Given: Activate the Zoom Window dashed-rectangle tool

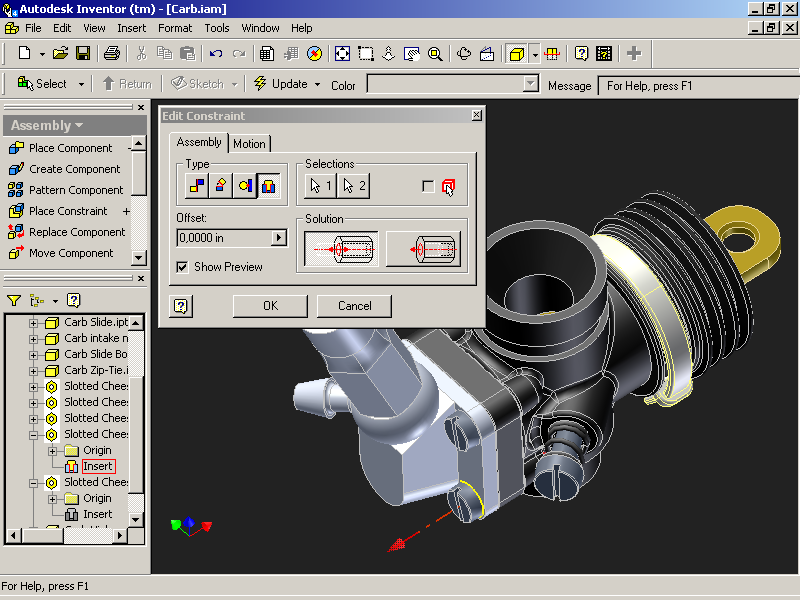Looking at the screenshot, I should (x=366, y=53).
